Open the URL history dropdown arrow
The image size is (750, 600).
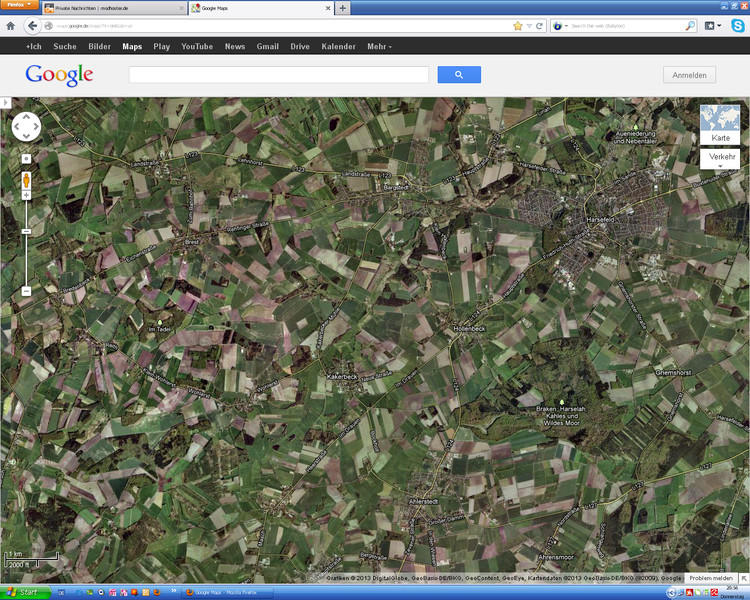529,26
